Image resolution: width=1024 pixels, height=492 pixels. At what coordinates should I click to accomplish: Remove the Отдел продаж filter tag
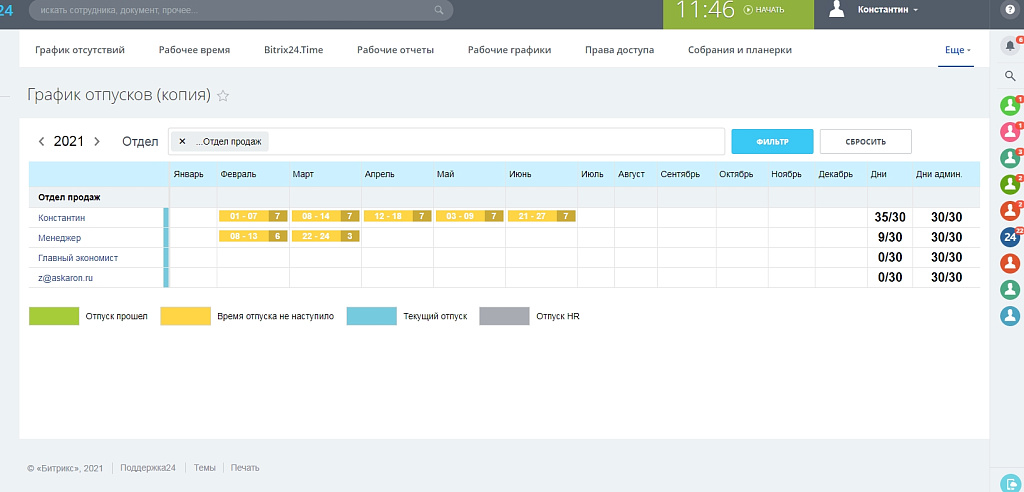[x=182, y=142]
